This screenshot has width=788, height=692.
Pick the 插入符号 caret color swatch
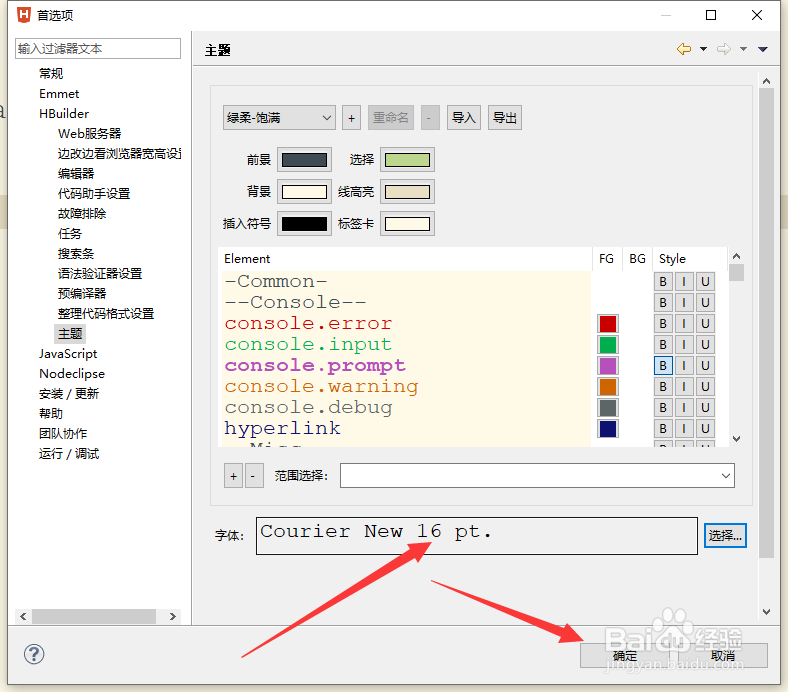(305, 224)
